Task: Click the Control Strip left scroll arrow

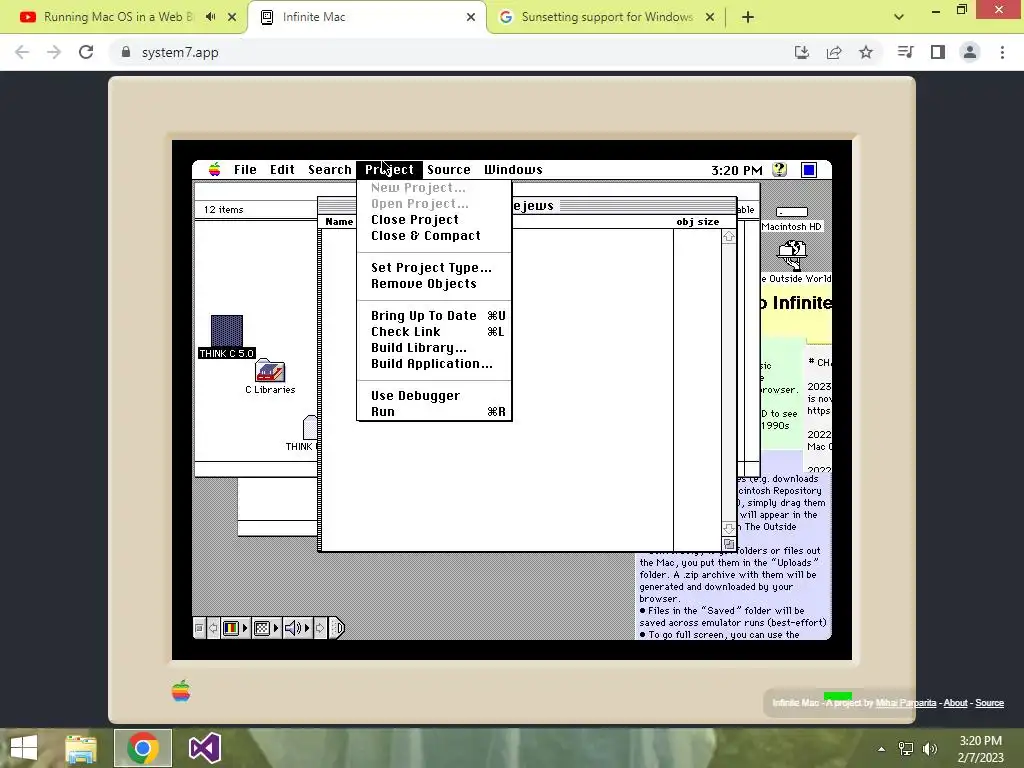Action: coord(213,628)
